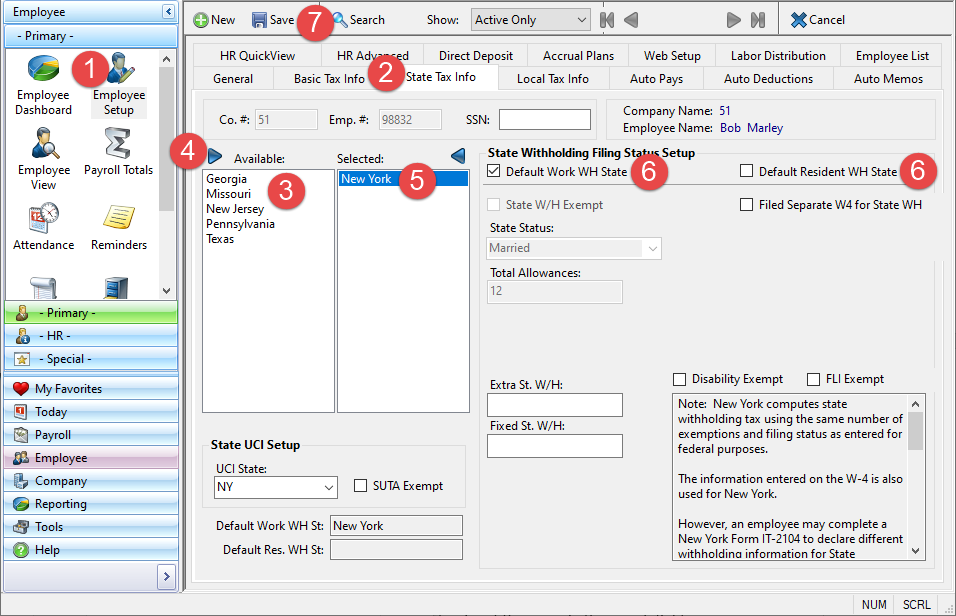Open the Employee Setup icon

pos(119,85)
